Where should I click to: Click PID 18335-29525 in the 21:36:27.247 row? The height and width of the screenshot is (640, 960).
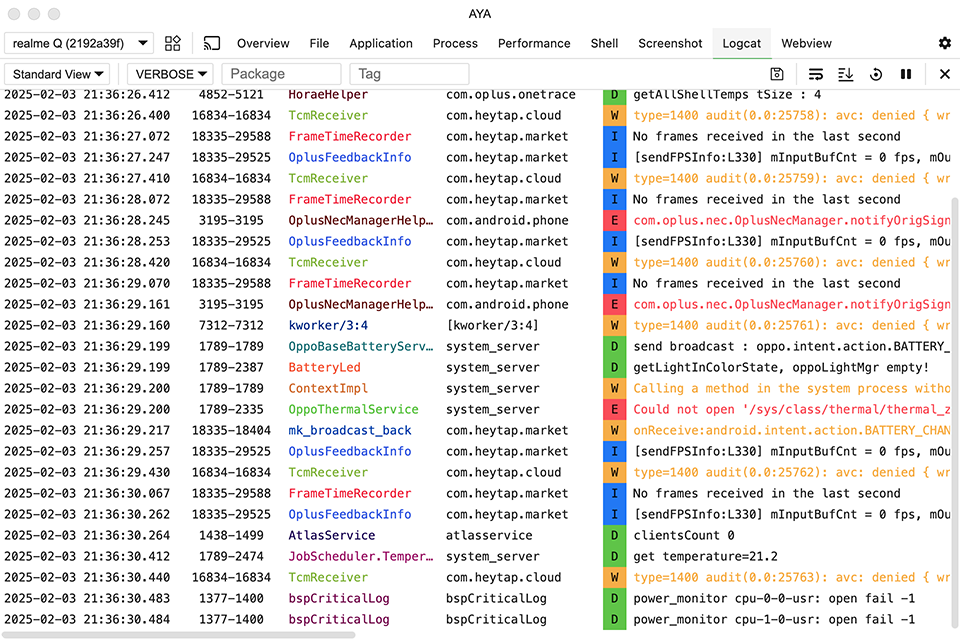231,157
